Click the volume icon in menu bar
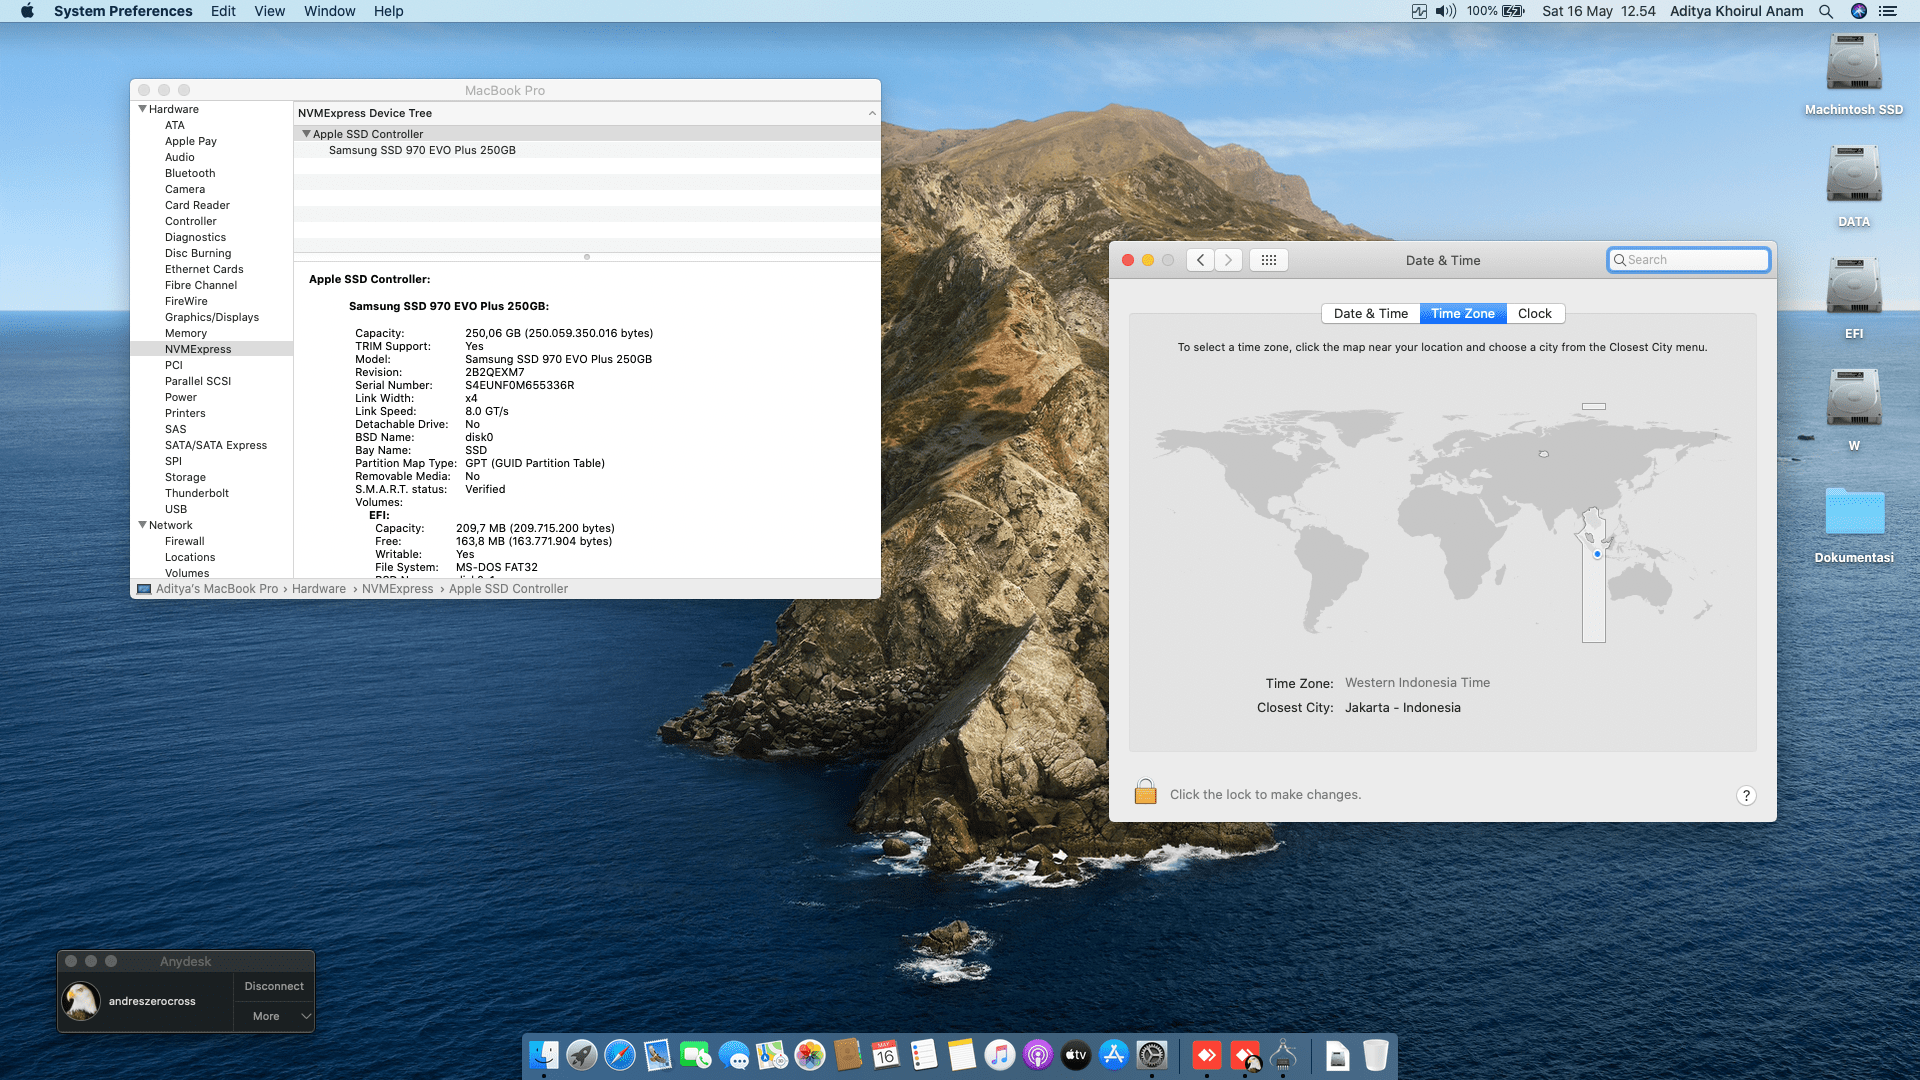Image resolution: width=1920 pixels, height=1080 pixels. [x=1446, y=11]
